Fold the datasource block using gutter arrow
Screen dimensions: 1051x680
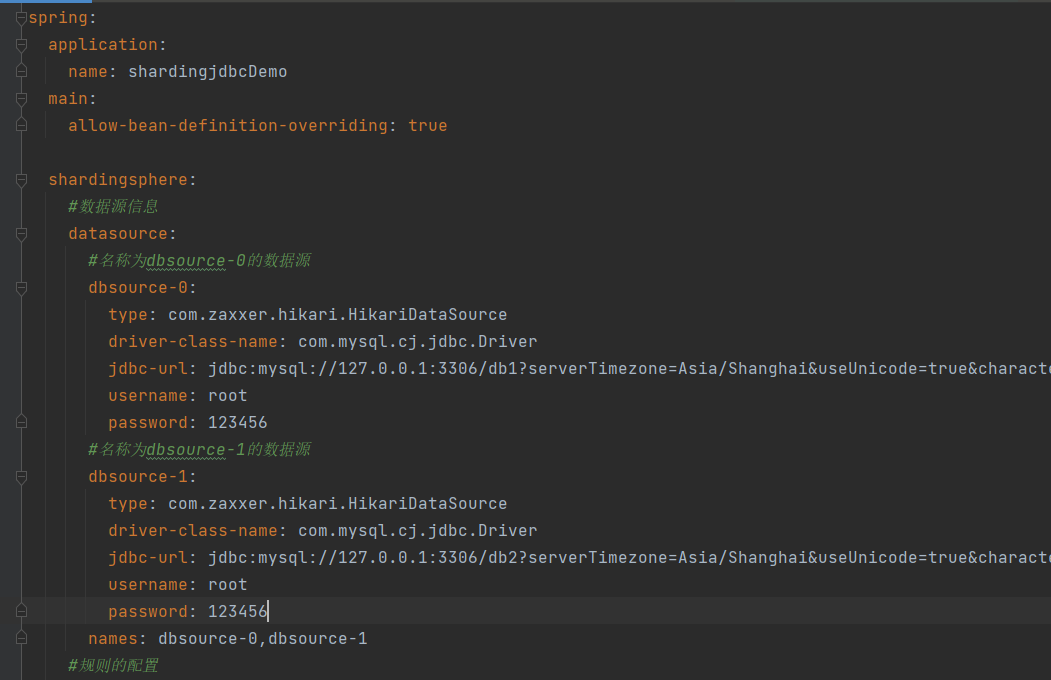coord(21,234)
